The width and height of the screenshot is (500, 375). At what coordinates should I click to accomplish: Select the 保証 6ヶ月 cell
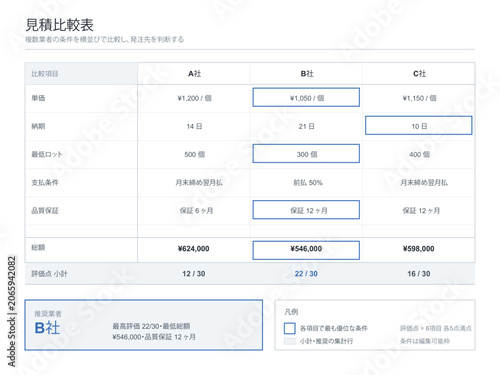coord(194,211)
